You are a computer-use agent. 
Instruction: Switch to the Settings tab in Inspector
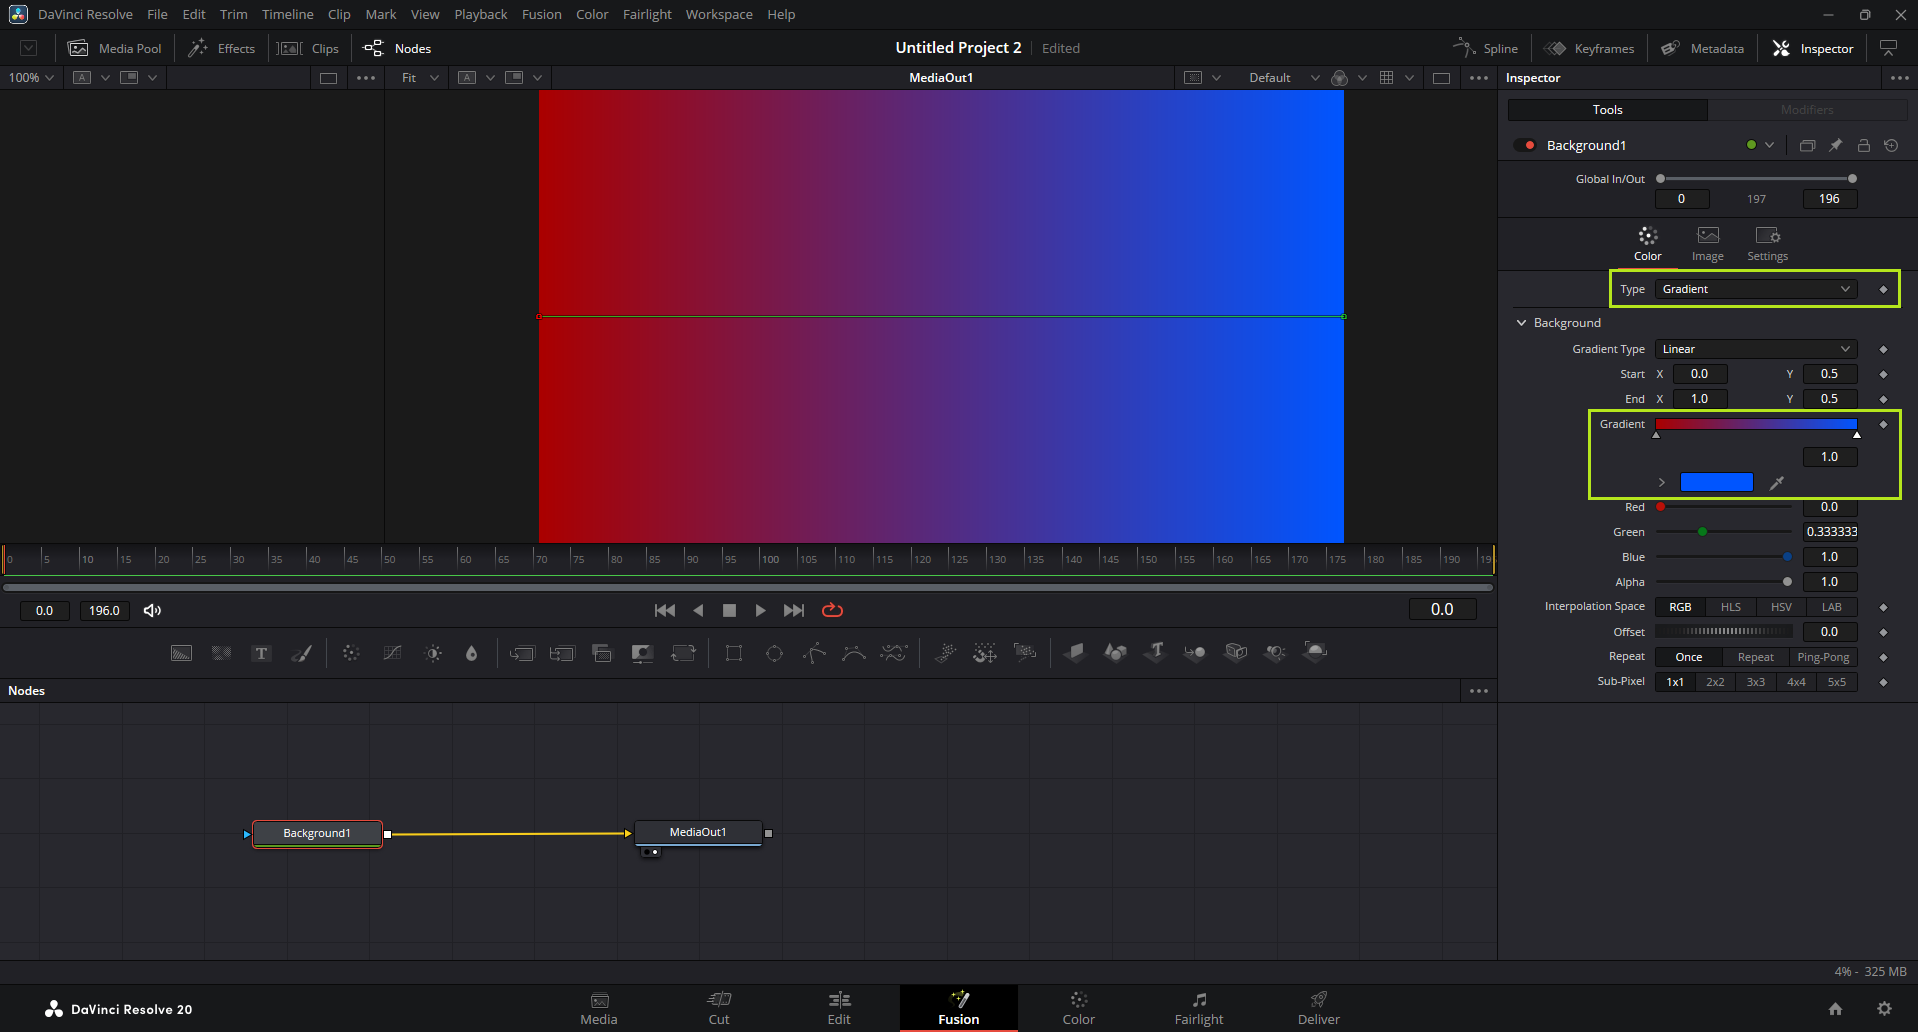[1767, 243]
